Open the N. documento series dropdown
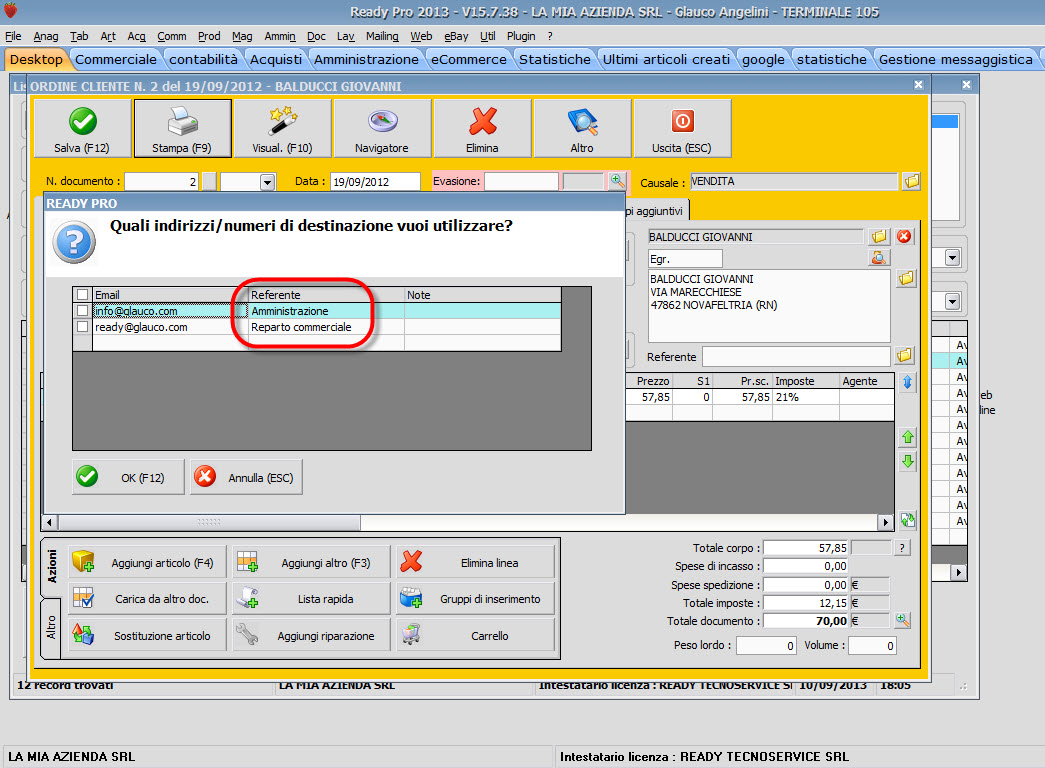 (267, 181)
